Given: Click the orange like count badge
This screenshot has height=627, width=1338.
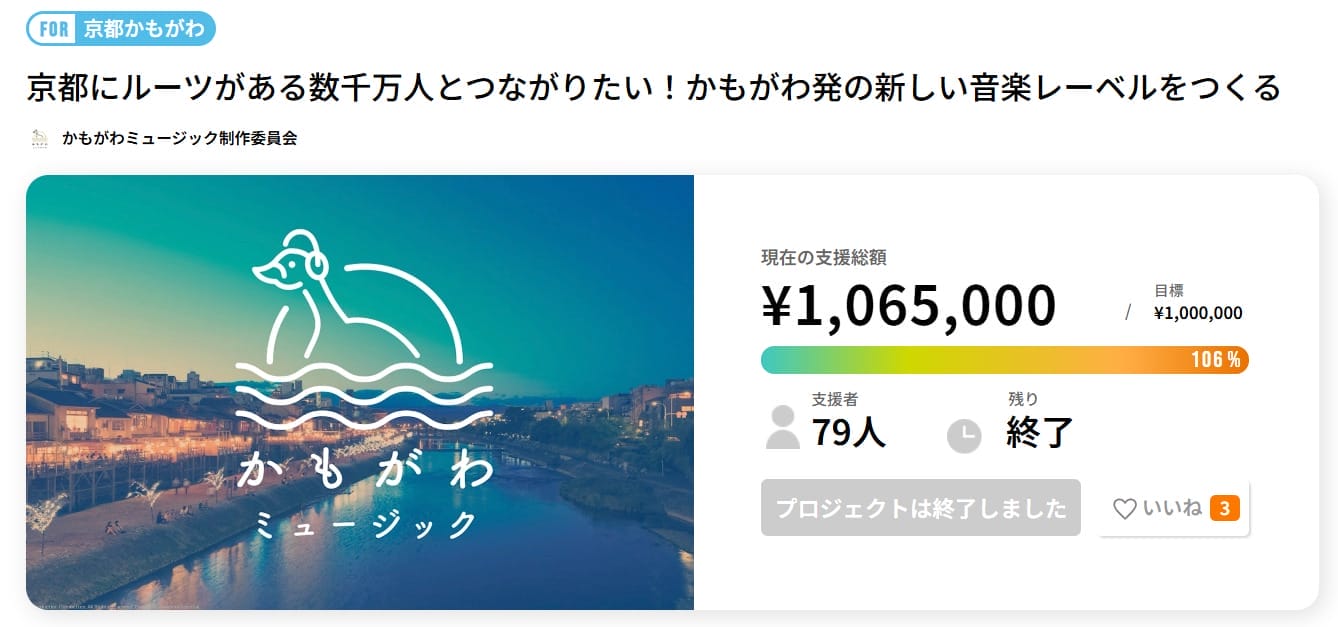Looking at the screenshot, I should 1224,509.
